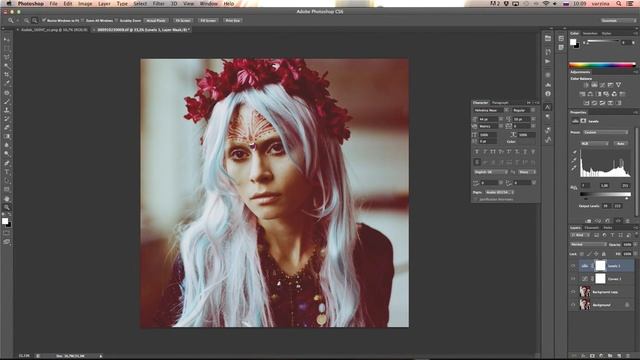The image size is (640, 360).
Task: Open the Layer menu
Action: point(104,4)
